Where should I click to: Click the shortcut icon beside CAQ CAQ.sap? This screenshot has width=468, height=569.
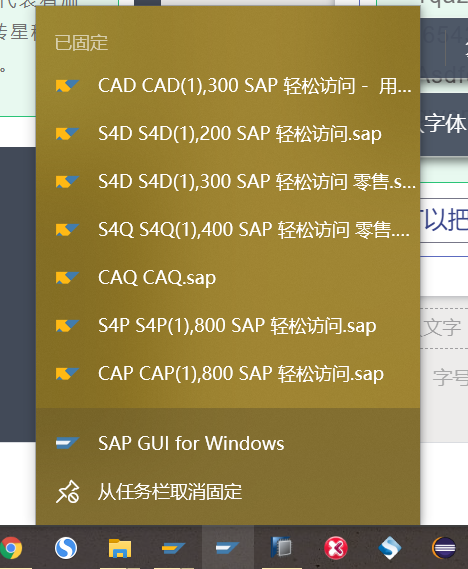point(67,277)
